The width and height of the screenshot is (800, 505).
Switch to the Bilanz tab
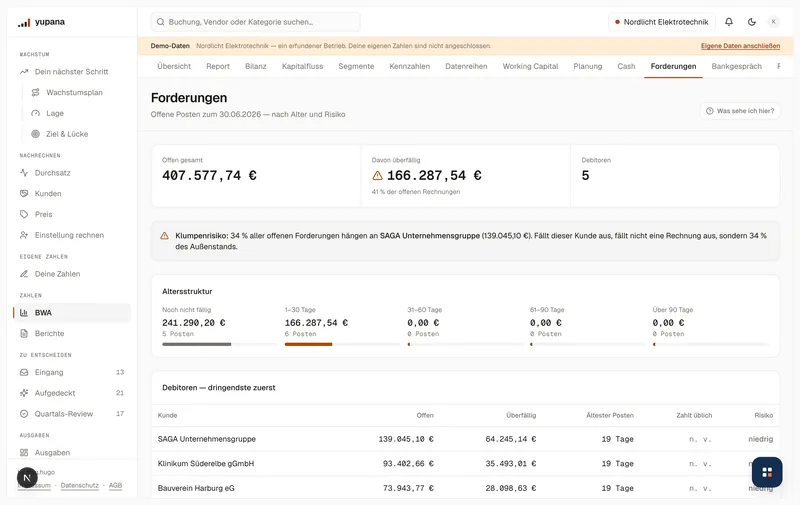pos(256,66)
